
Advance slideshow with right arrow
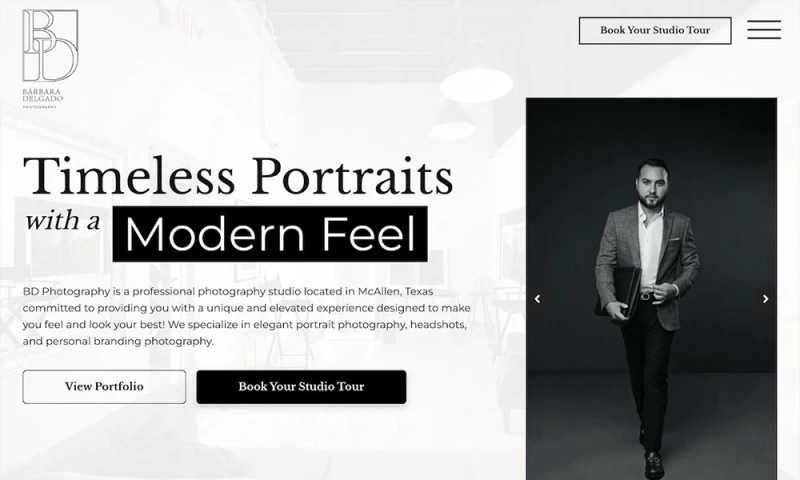[765, 299]
